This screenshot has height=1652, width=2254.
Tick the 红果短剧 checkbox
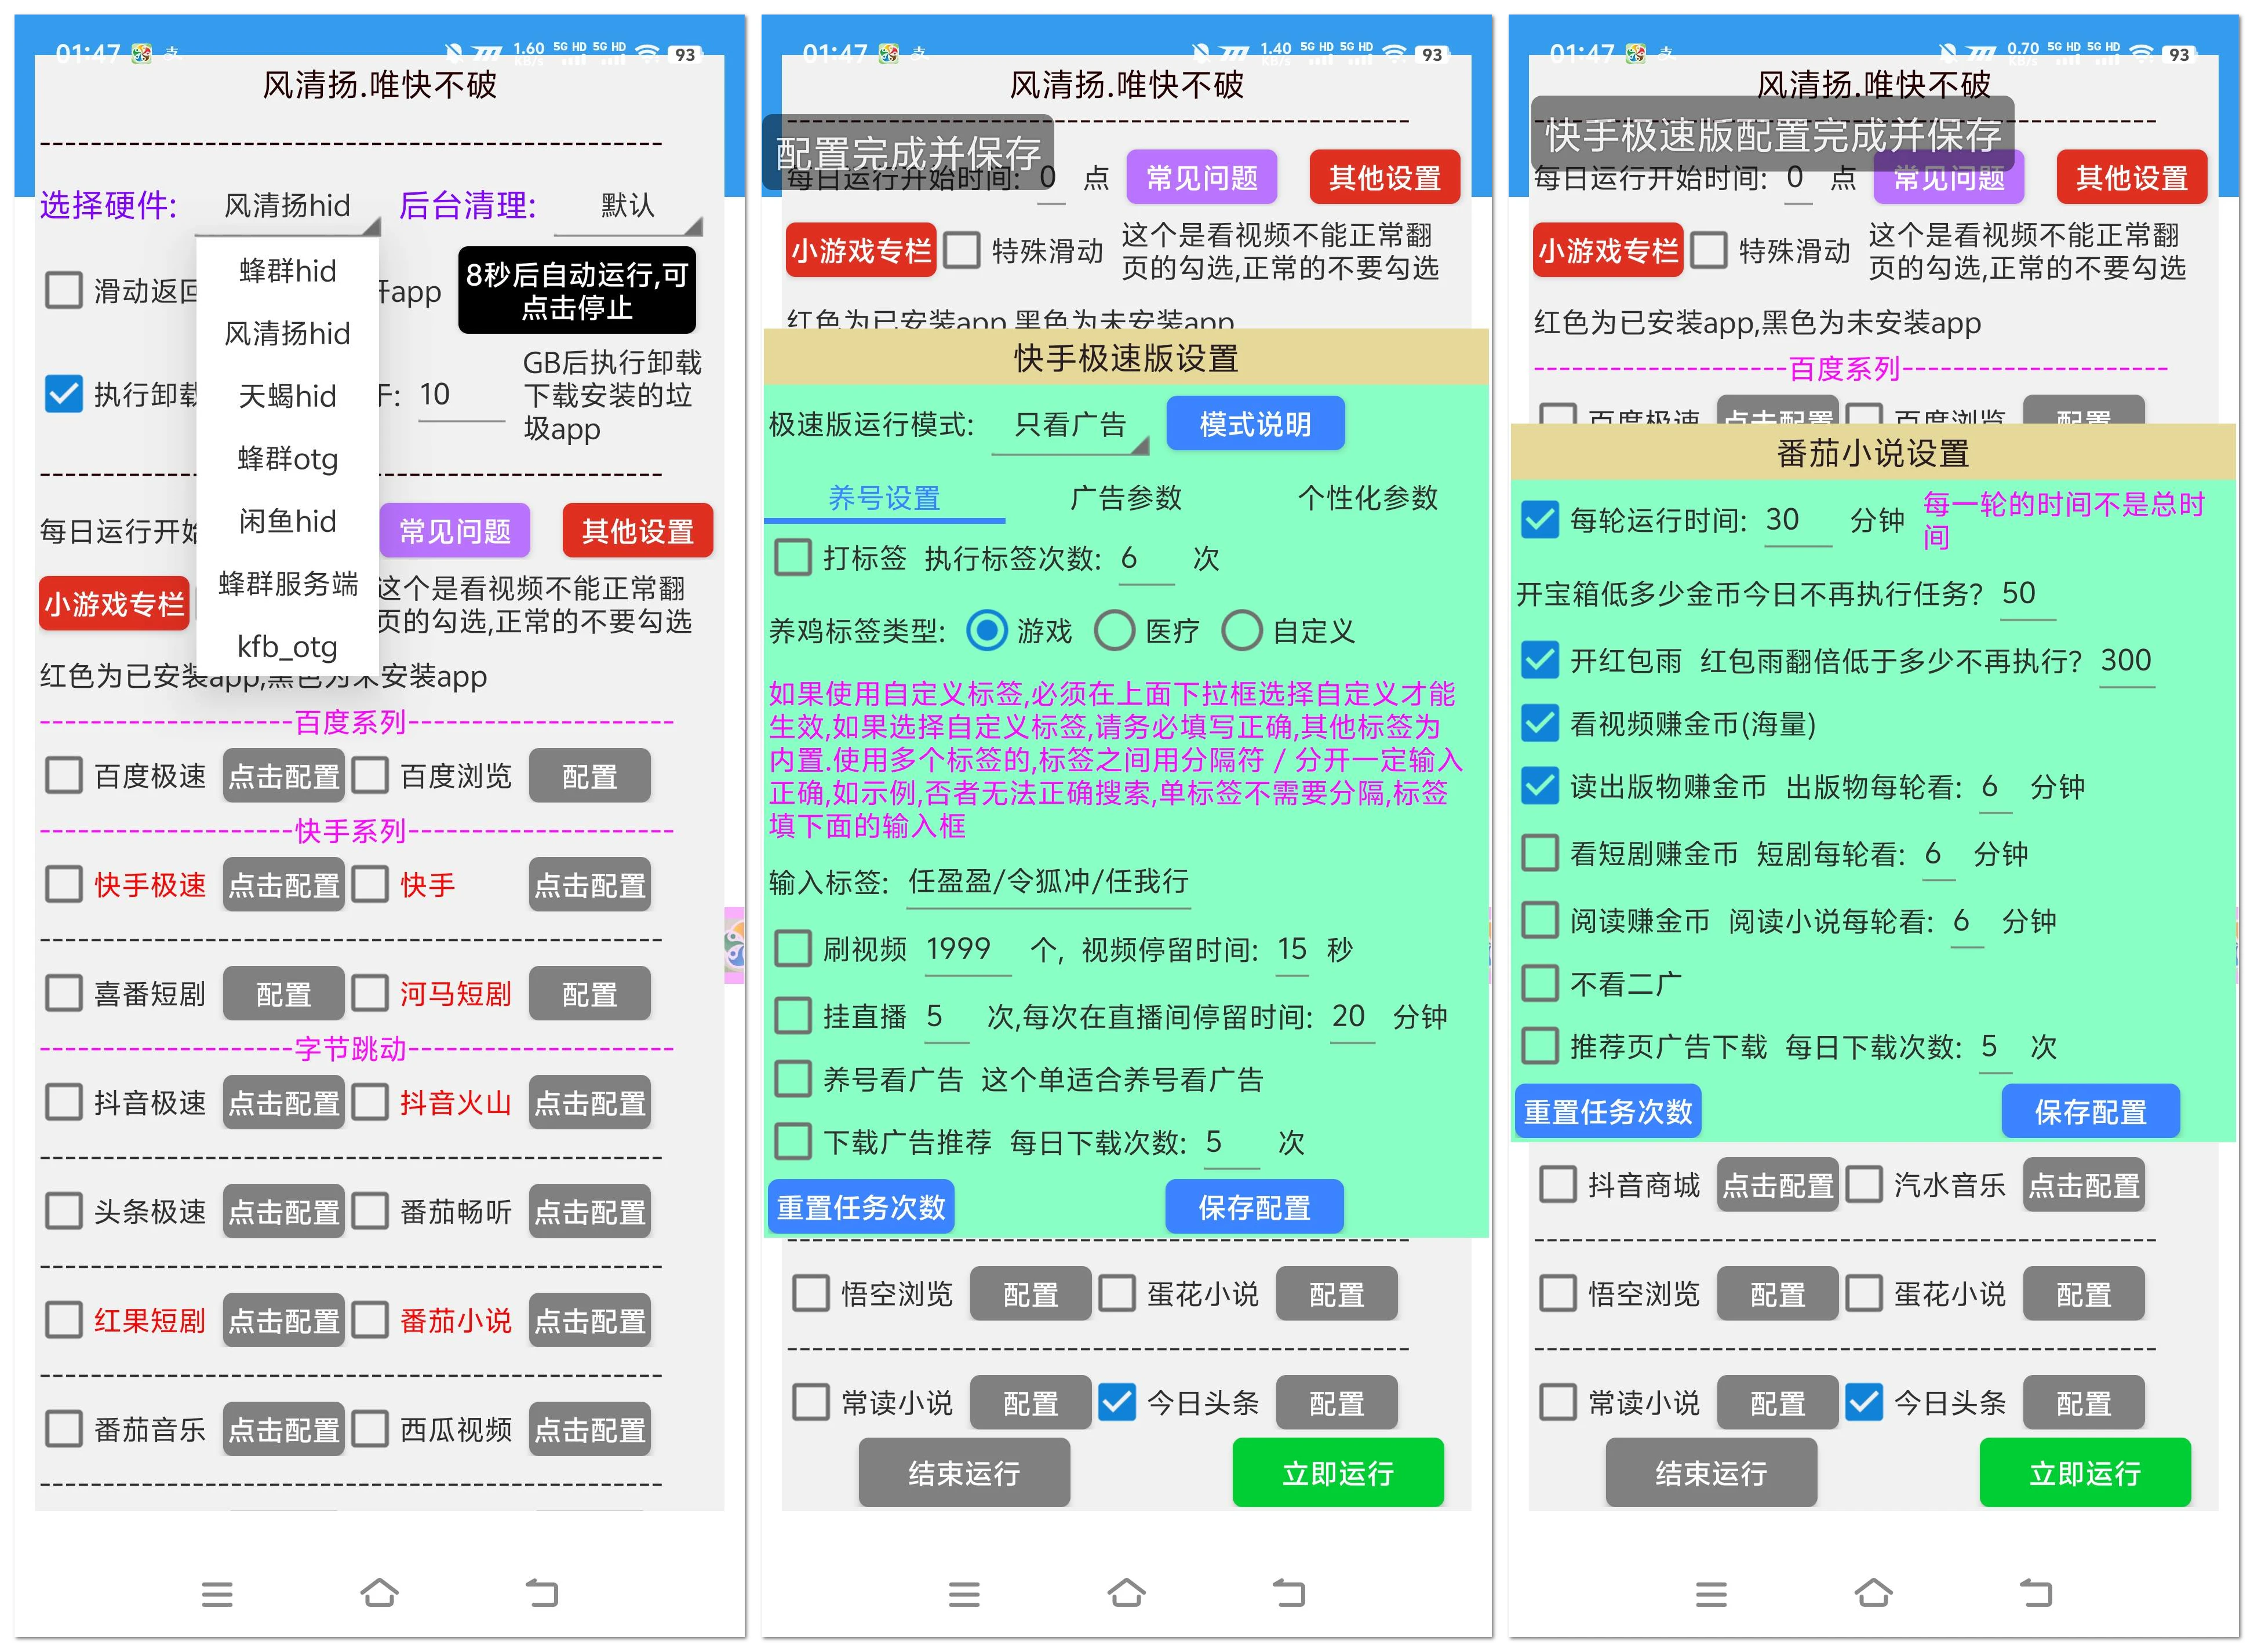click(64, 1320)
